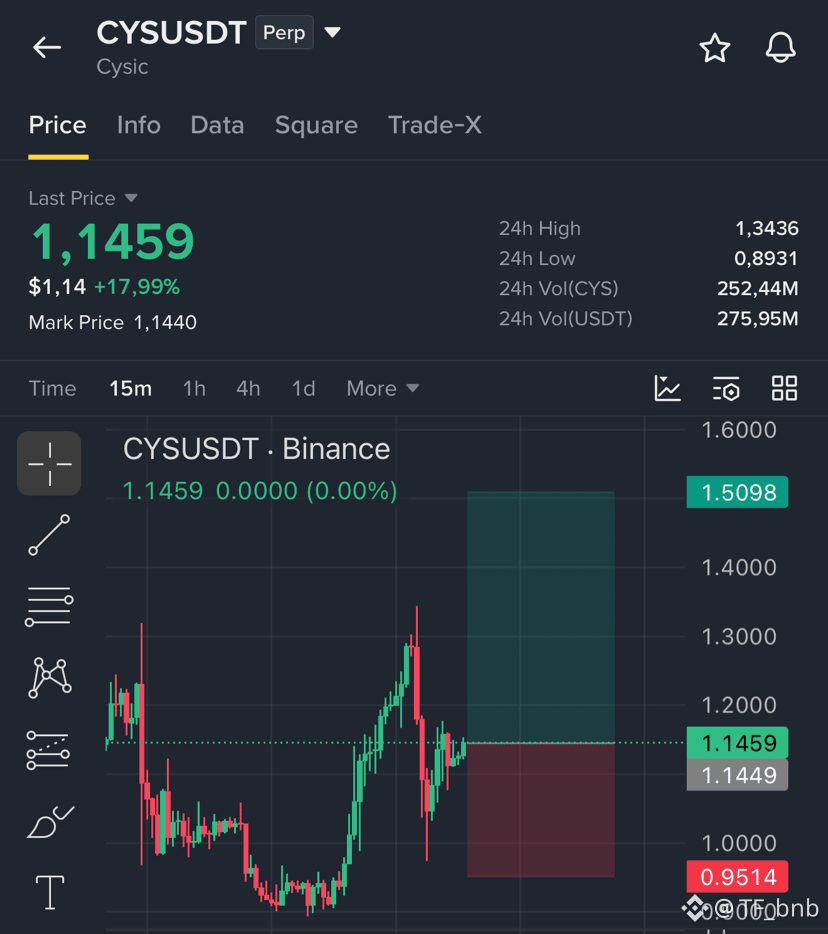Switch to the Price tab

click(58, 125)
